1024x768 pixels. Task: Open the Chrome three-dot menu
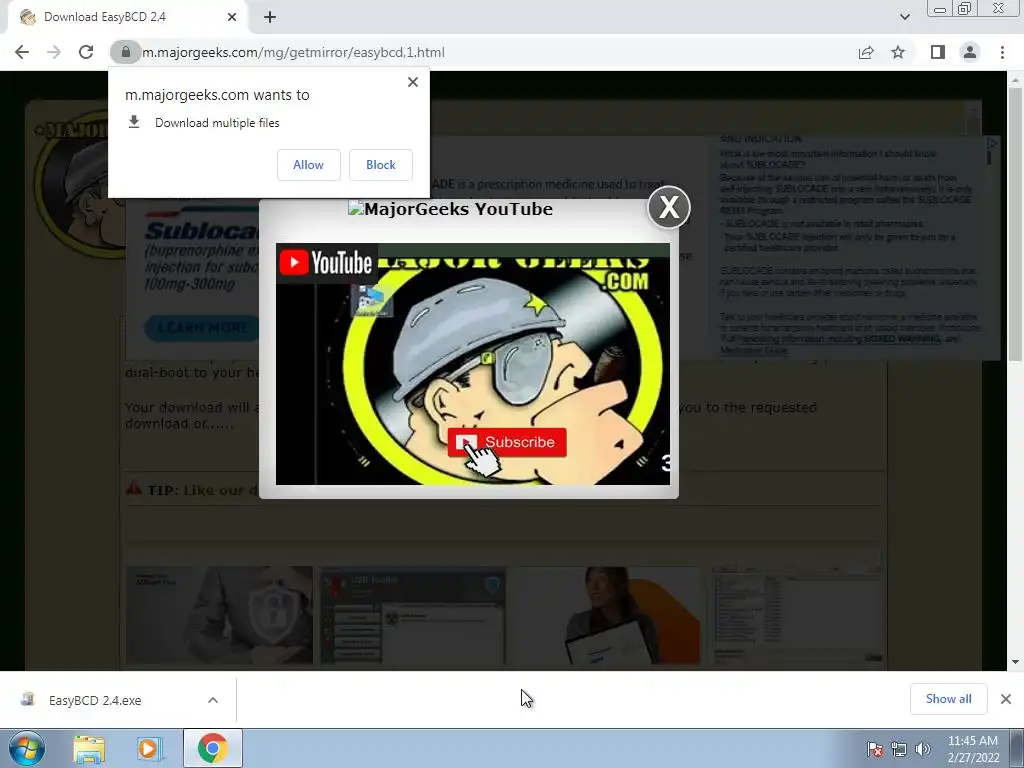click(x=1002, y=52)
